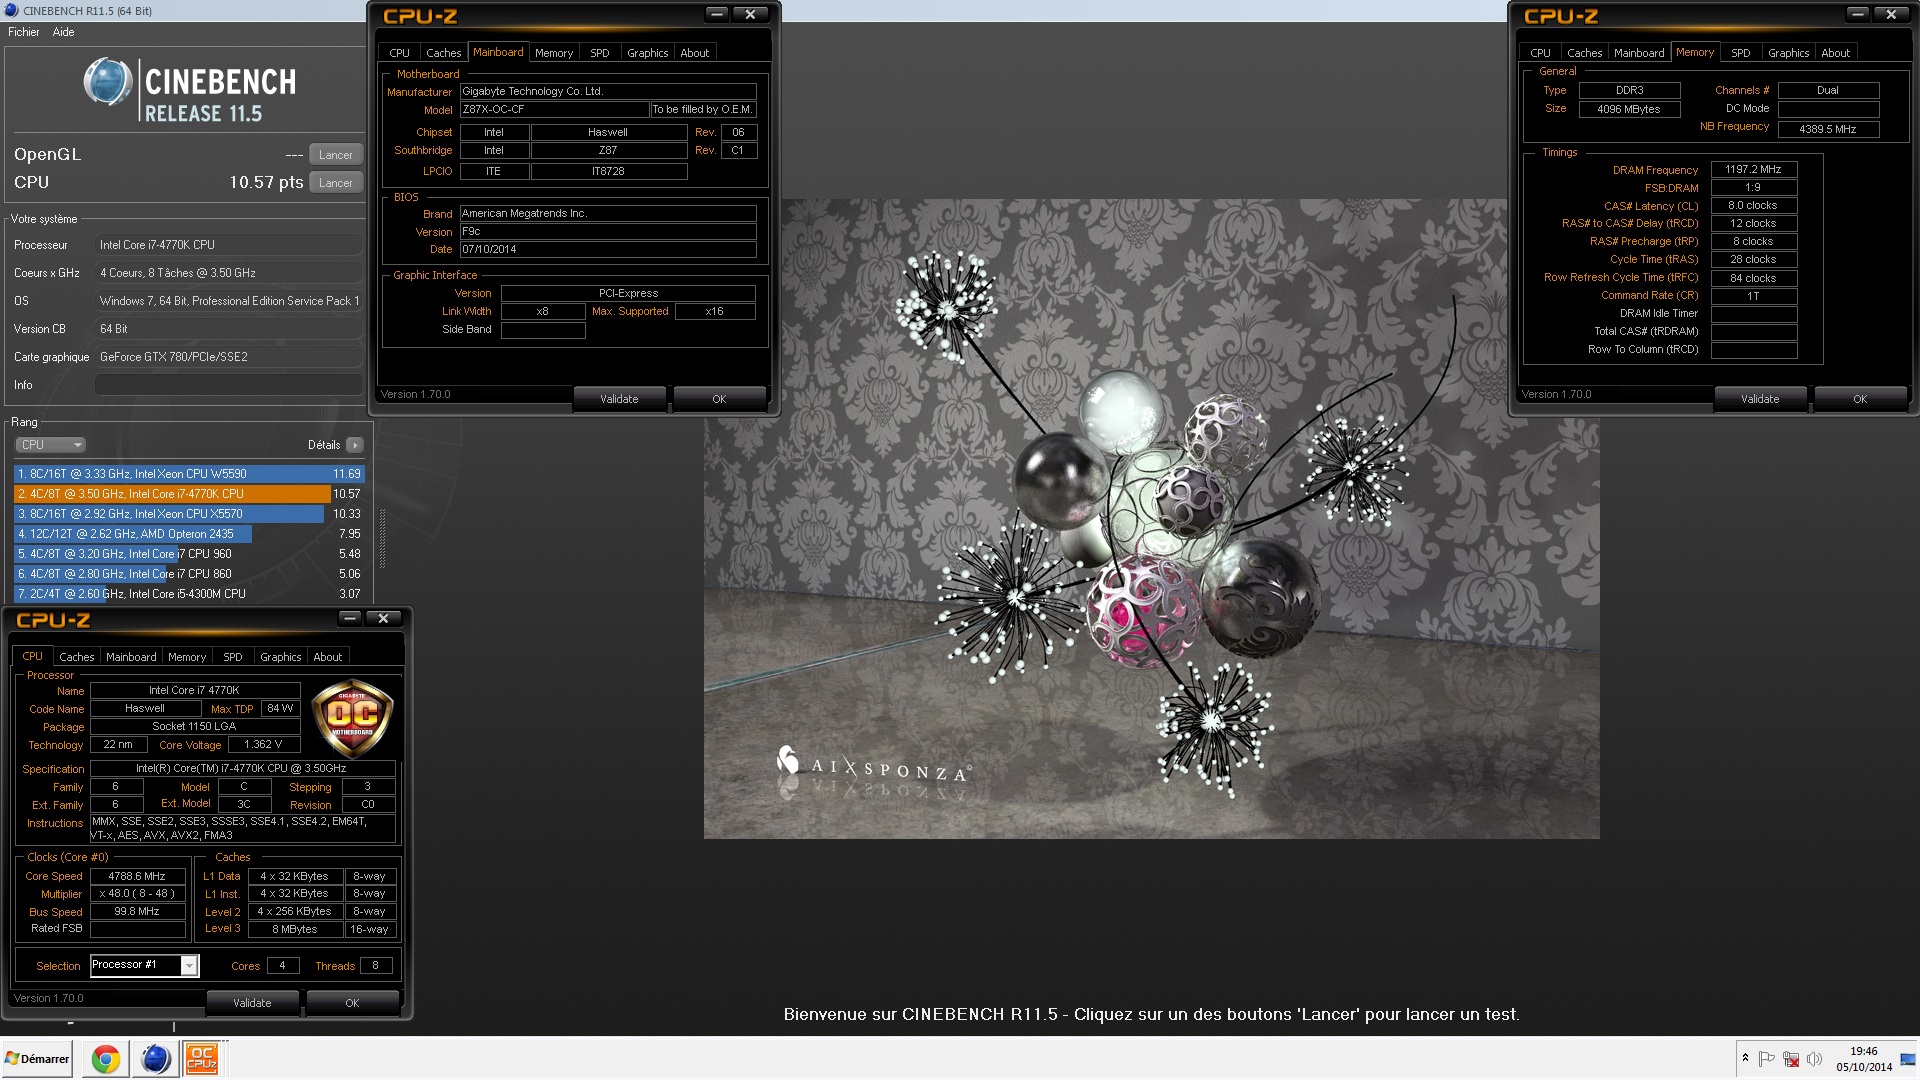The width and height of the screenshot is (1920, 1080).
Task: Open Memory tab in Mainboard CPU-Z window
Action: pos(554,53)
